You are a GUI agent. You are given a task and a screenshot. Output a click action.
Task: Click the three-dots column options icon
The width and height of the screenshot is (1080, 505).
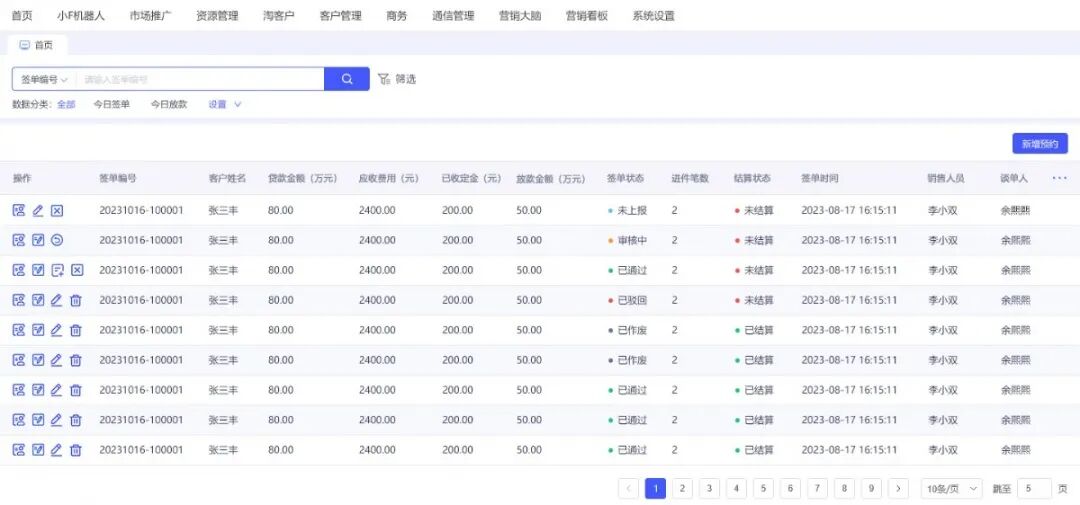tap(1059, 178)
